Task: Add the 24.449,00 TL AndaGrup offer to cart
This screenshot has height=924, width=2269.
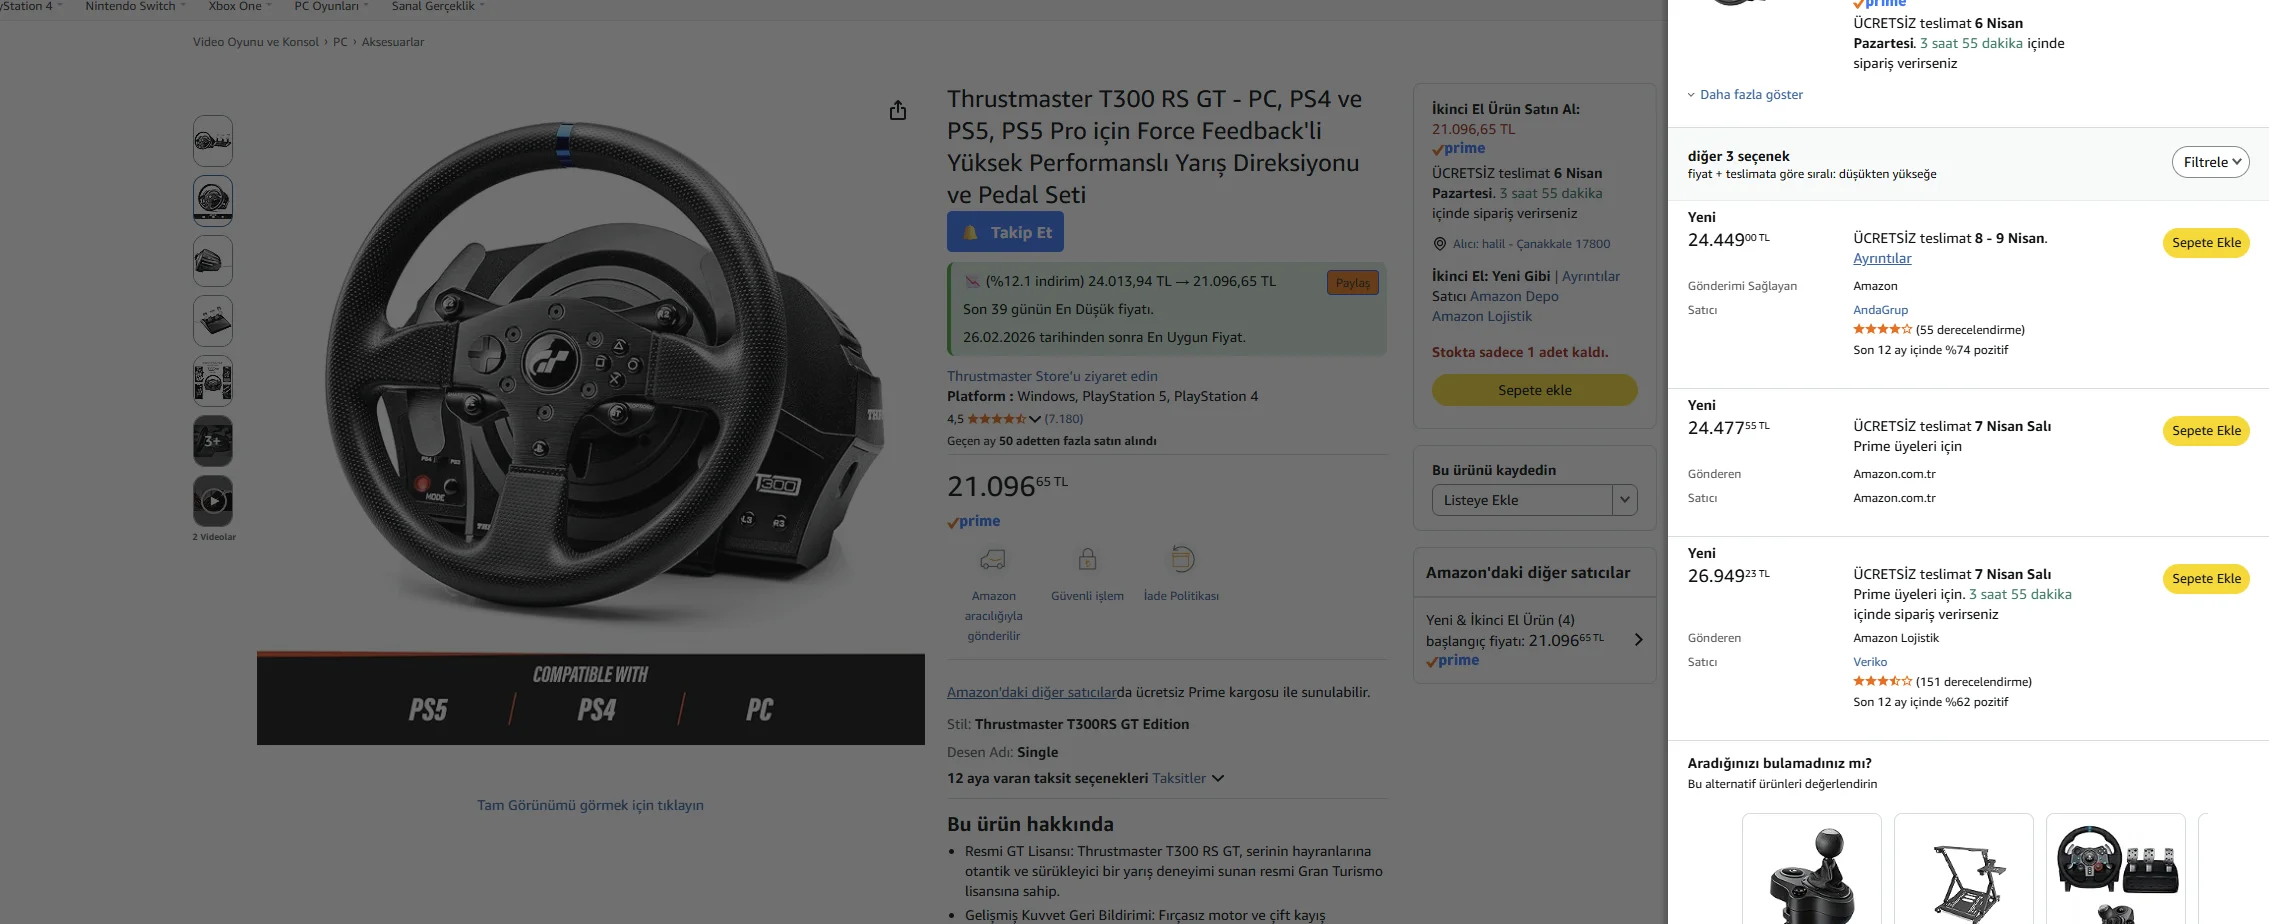Action: click(2206, 243)
